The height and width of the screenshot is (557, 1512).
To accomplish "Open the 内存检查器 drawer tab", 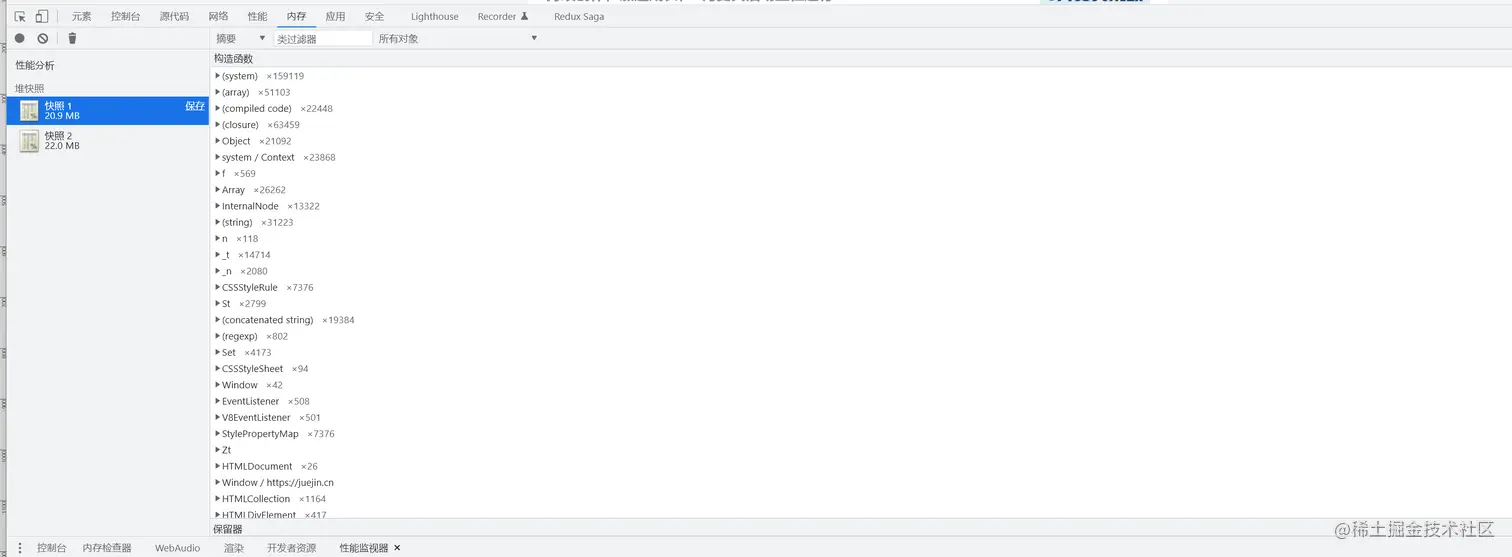I will (107, 548).
